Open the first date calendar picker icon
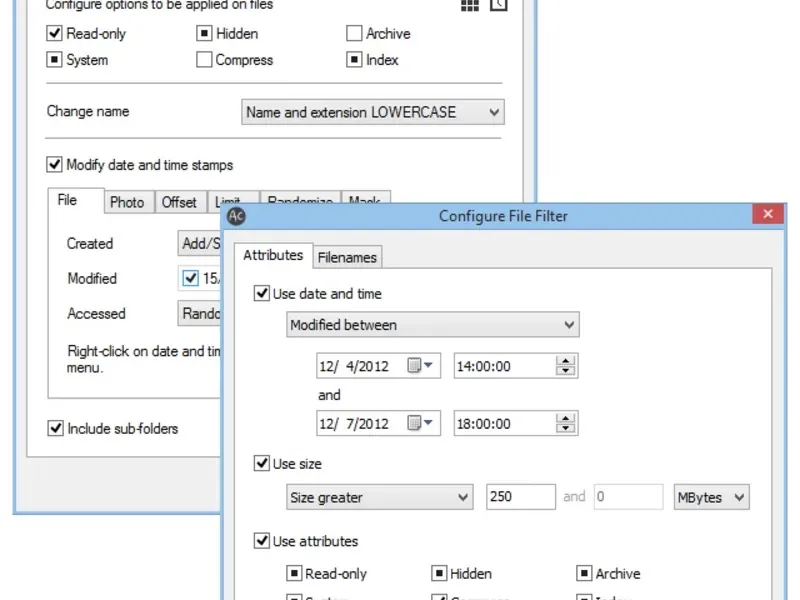Screen dimensions: 800x600 click(420, 365)
